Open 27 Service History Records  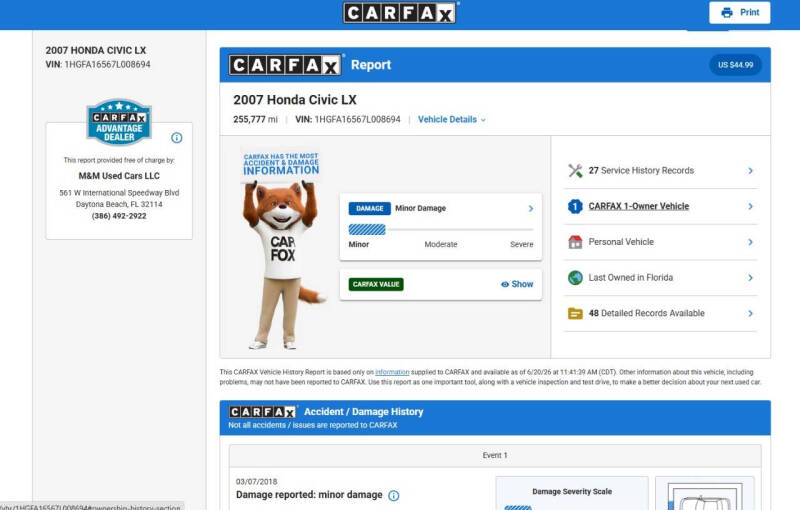click(661, 171)
